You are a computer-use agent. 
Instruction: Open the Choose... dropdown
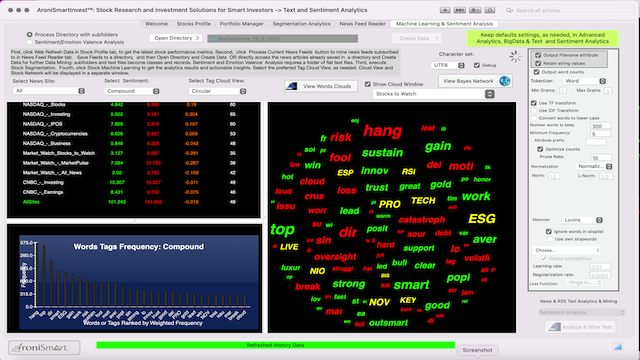566,250
